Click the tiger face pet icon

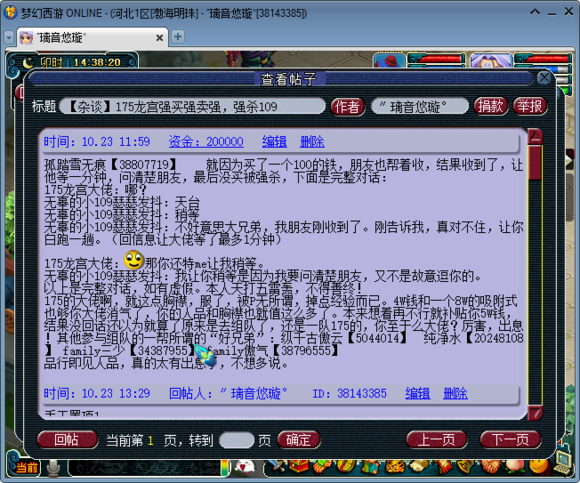[395, 467]
